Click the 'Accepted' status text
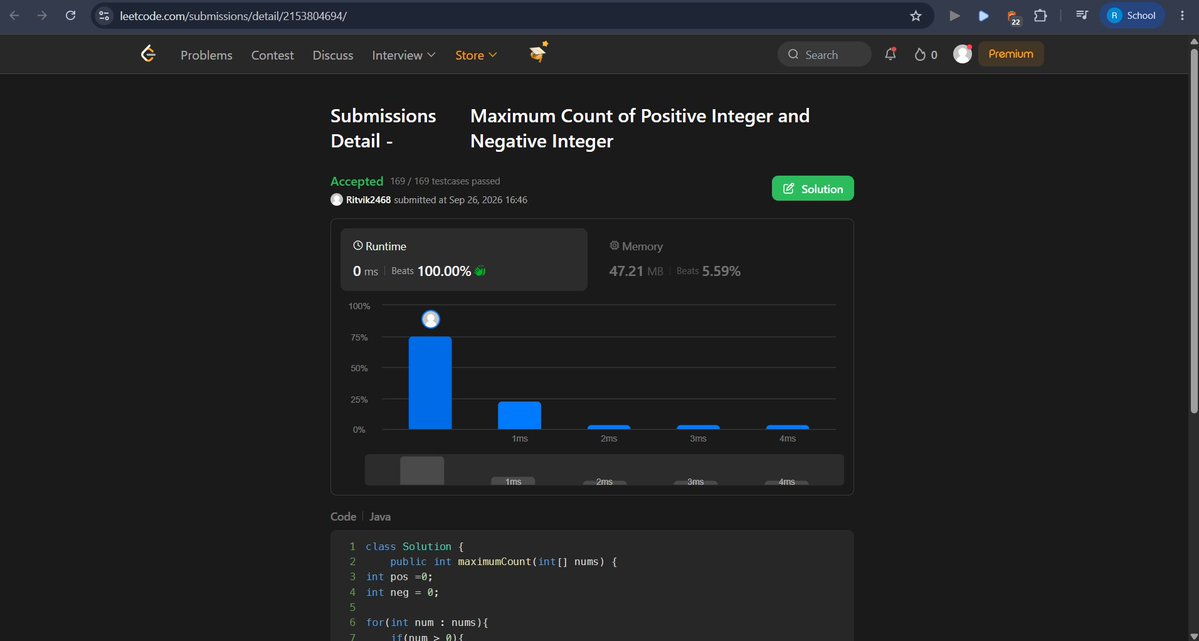 (356, 181)
